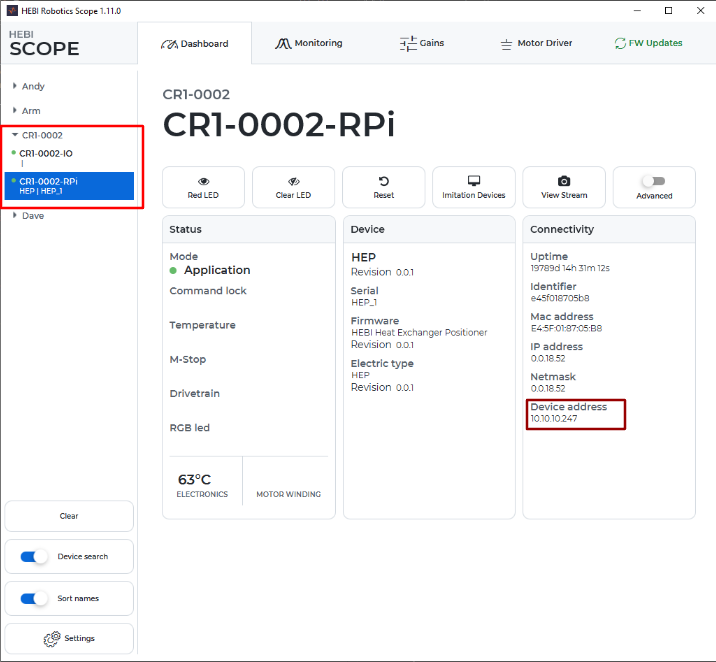The width and height of the screenshot is (716, 662).
Task: Click the Identifier e45f018705b8 value
Action: 560,298
